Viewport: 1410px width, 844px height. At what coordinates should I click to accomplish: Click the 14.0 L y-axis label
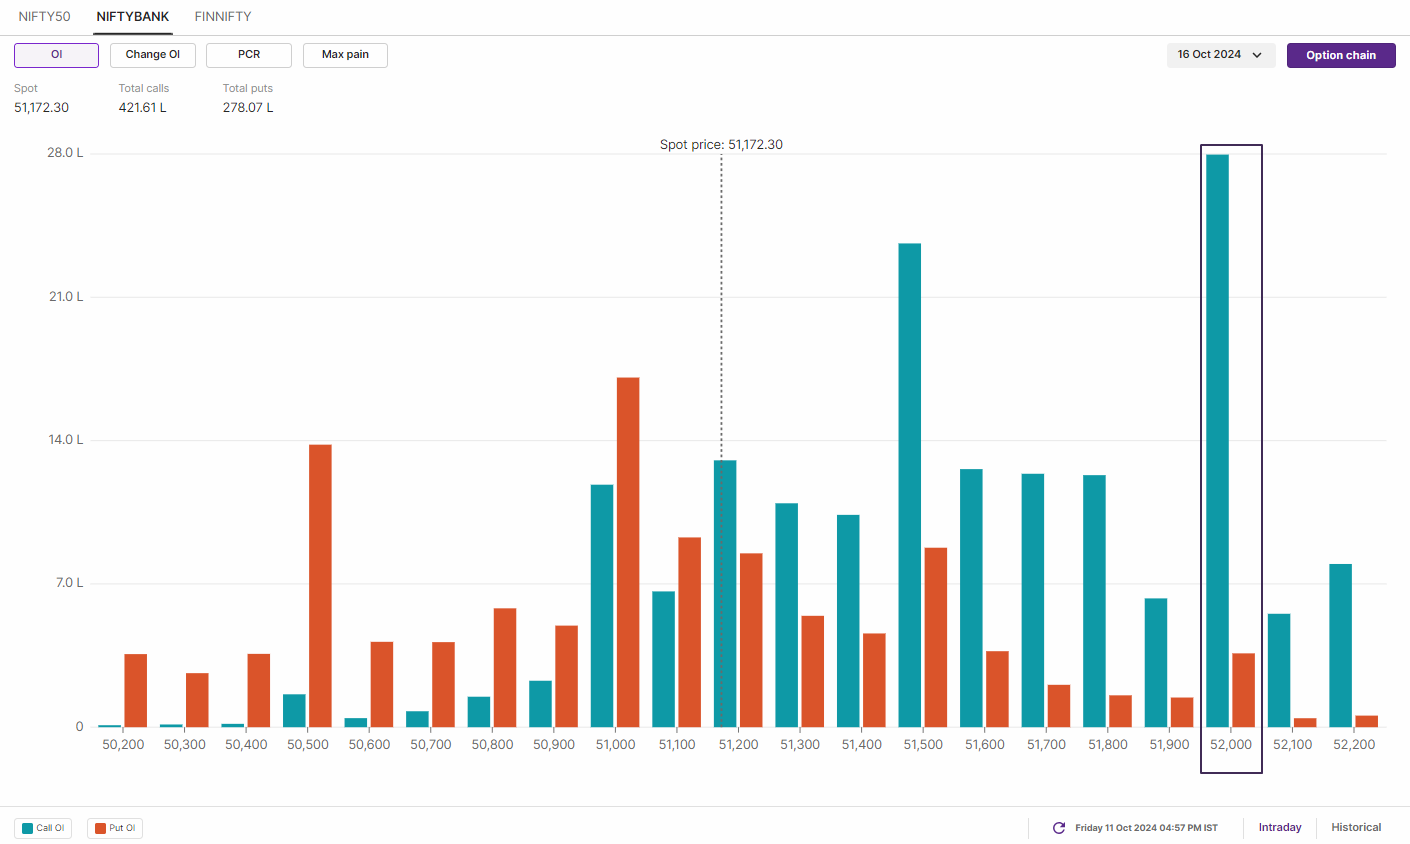click(66, 440)
